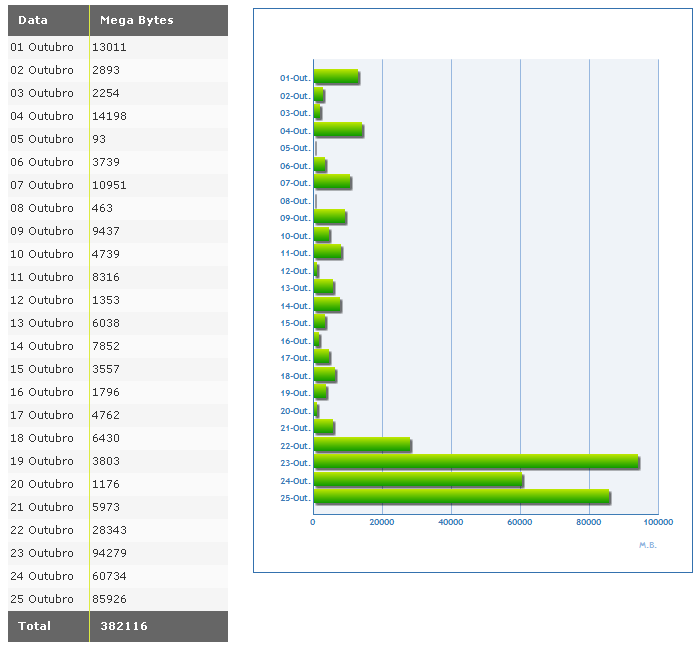Screen dimensions: 700x653
Task: Click the "Data" column header
Action: click(x=49, y=21)
